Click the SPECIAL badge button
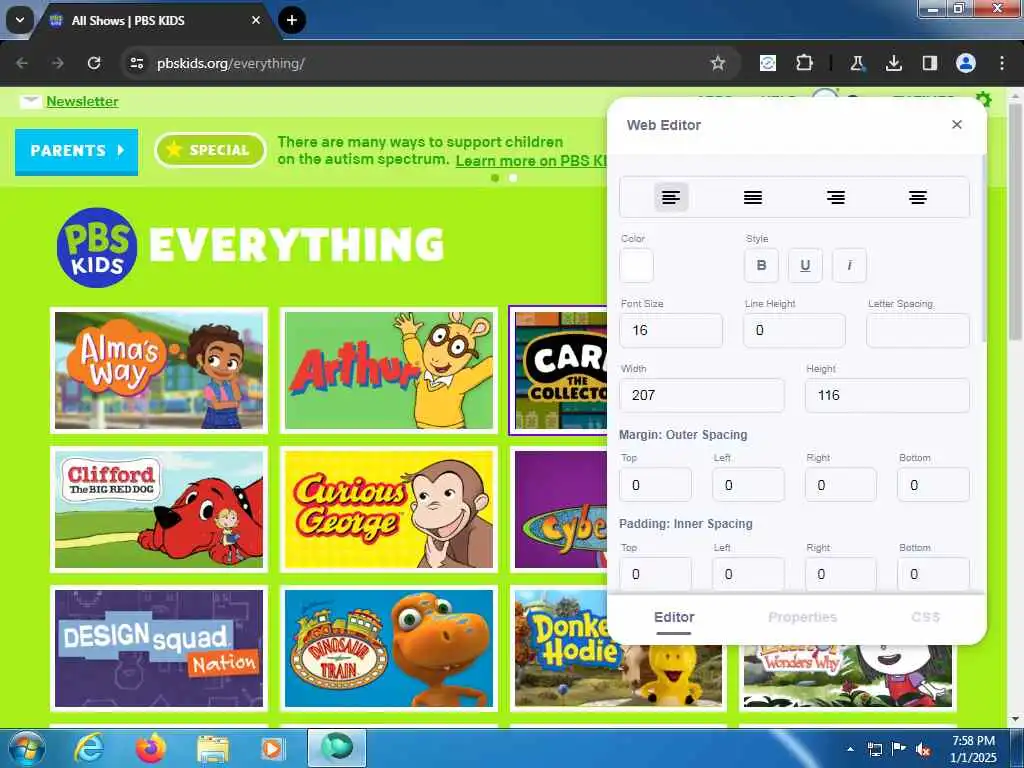This screenshot has width=1024, height=768. tap(210, 150)
